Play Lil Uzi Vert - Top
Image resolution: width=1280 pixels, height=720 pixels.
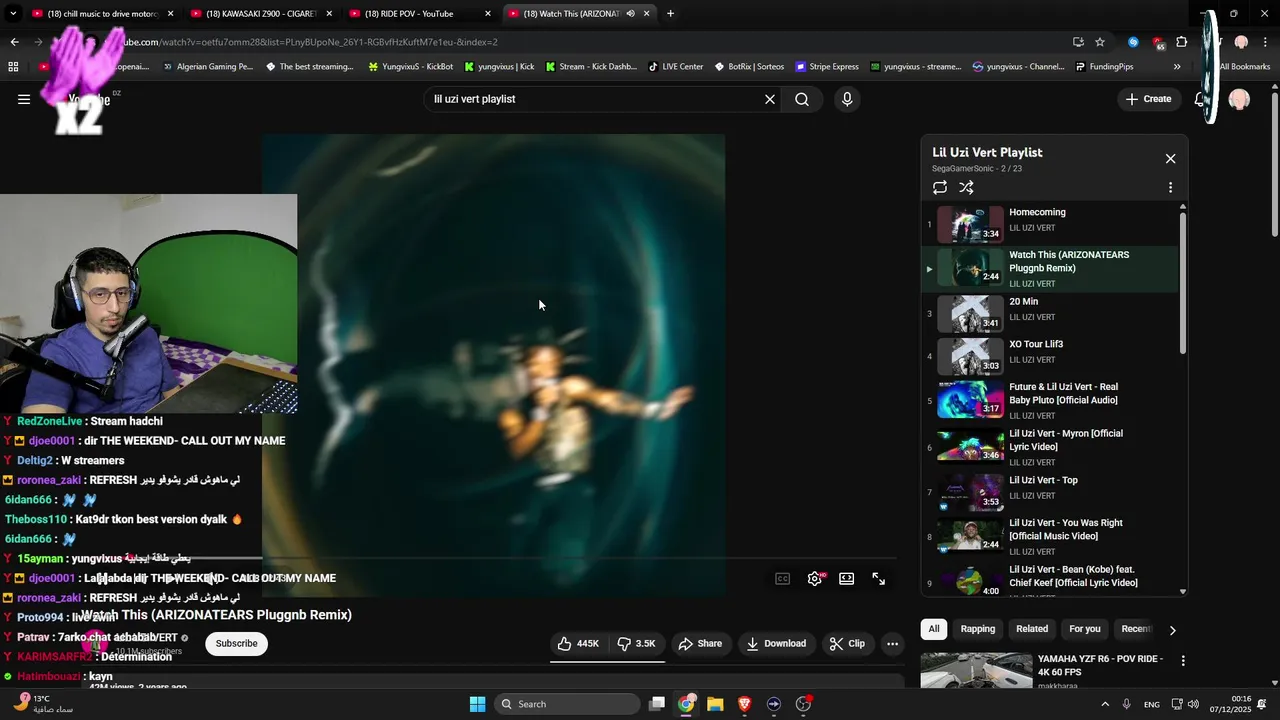tap(1050, 491)
